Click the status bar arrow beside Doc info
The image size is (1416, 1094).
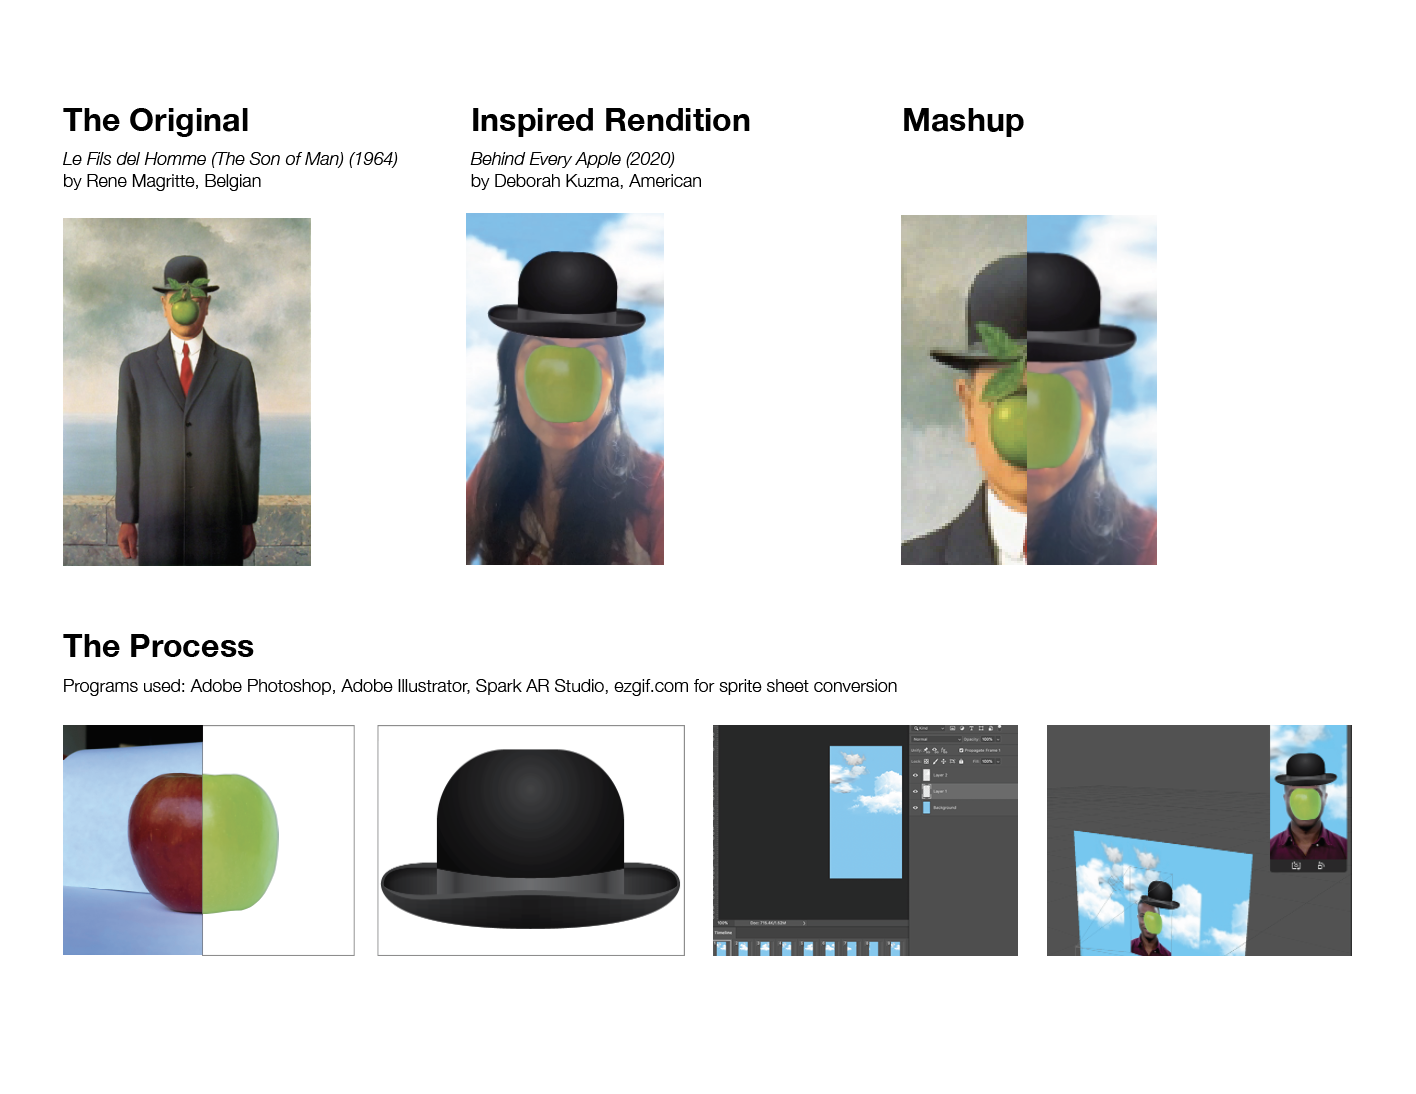(x=804, y=923)
